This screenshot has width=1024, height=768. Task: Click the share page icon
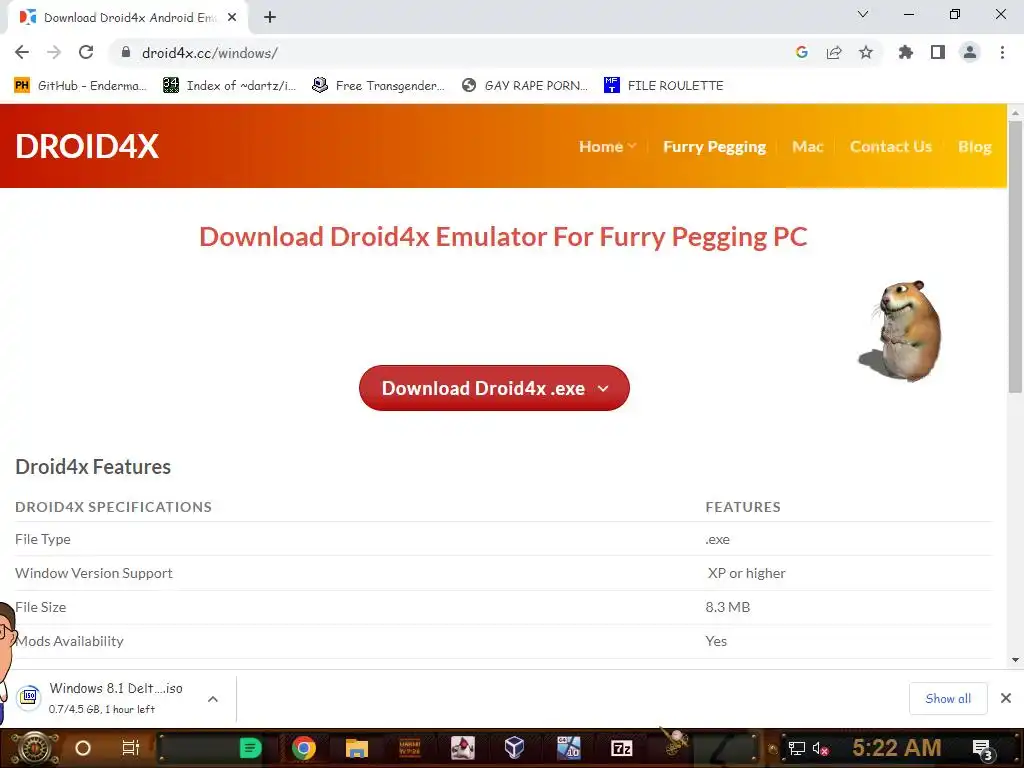[834, 52]
